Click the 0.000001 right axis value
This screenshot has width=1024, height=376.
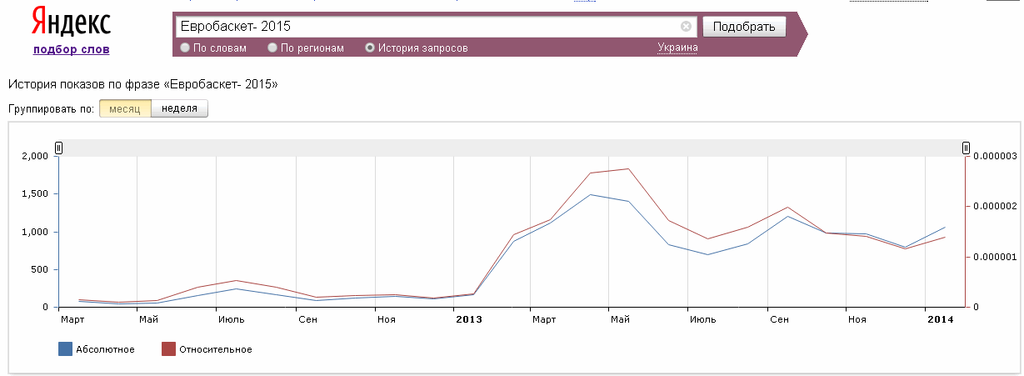(994, 257)
